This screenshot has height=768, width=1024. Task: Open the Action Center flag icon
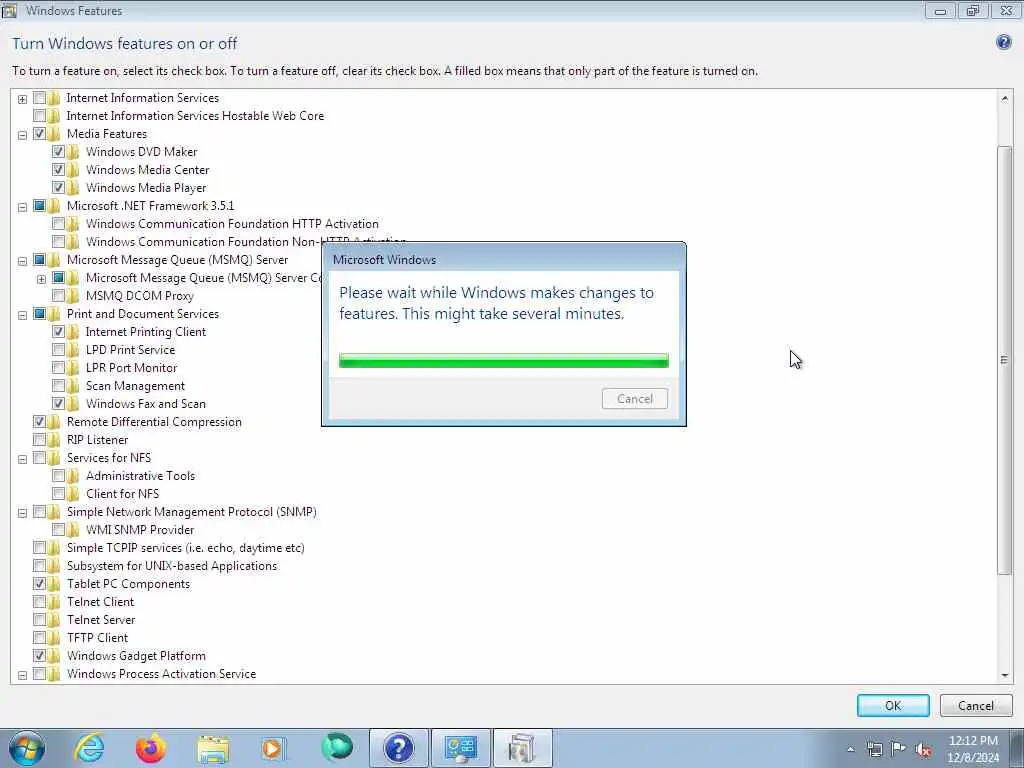(x=899, y=749)
